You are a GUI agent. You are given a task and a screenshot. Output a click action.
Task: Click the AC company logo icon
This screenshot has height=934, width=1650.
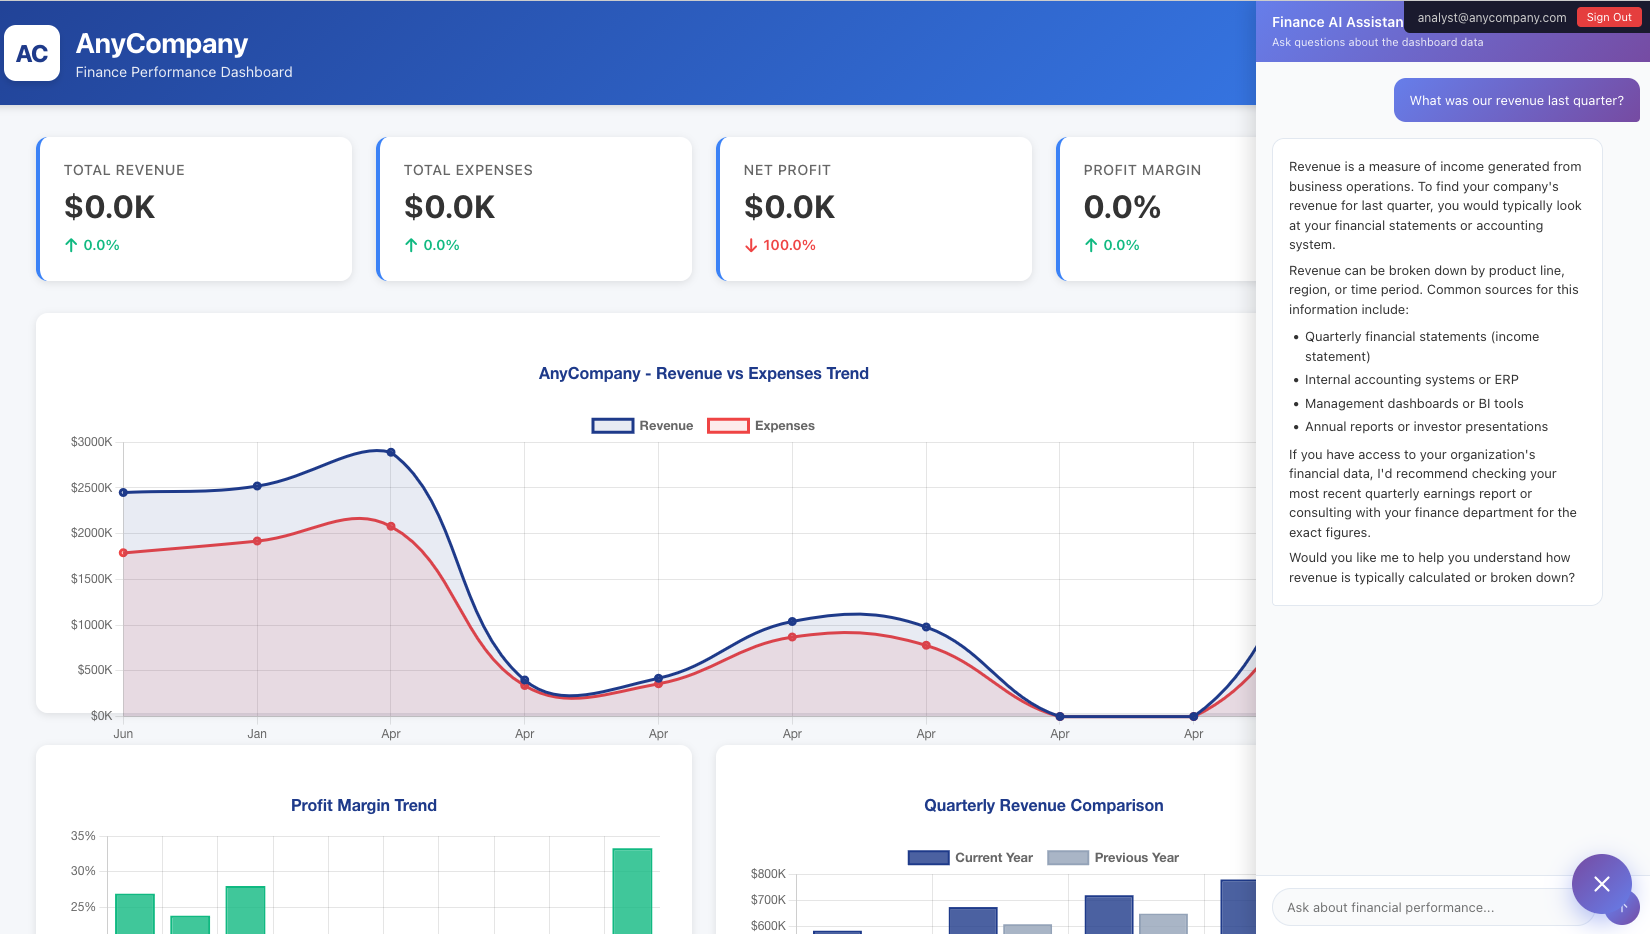click(32, 53)
